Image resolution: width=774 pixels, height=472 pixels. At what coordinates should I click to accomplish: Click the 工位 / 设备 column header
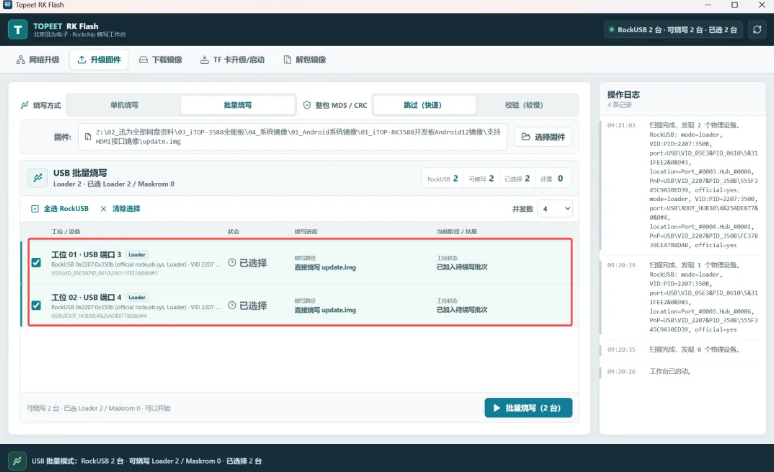[66, 232]
